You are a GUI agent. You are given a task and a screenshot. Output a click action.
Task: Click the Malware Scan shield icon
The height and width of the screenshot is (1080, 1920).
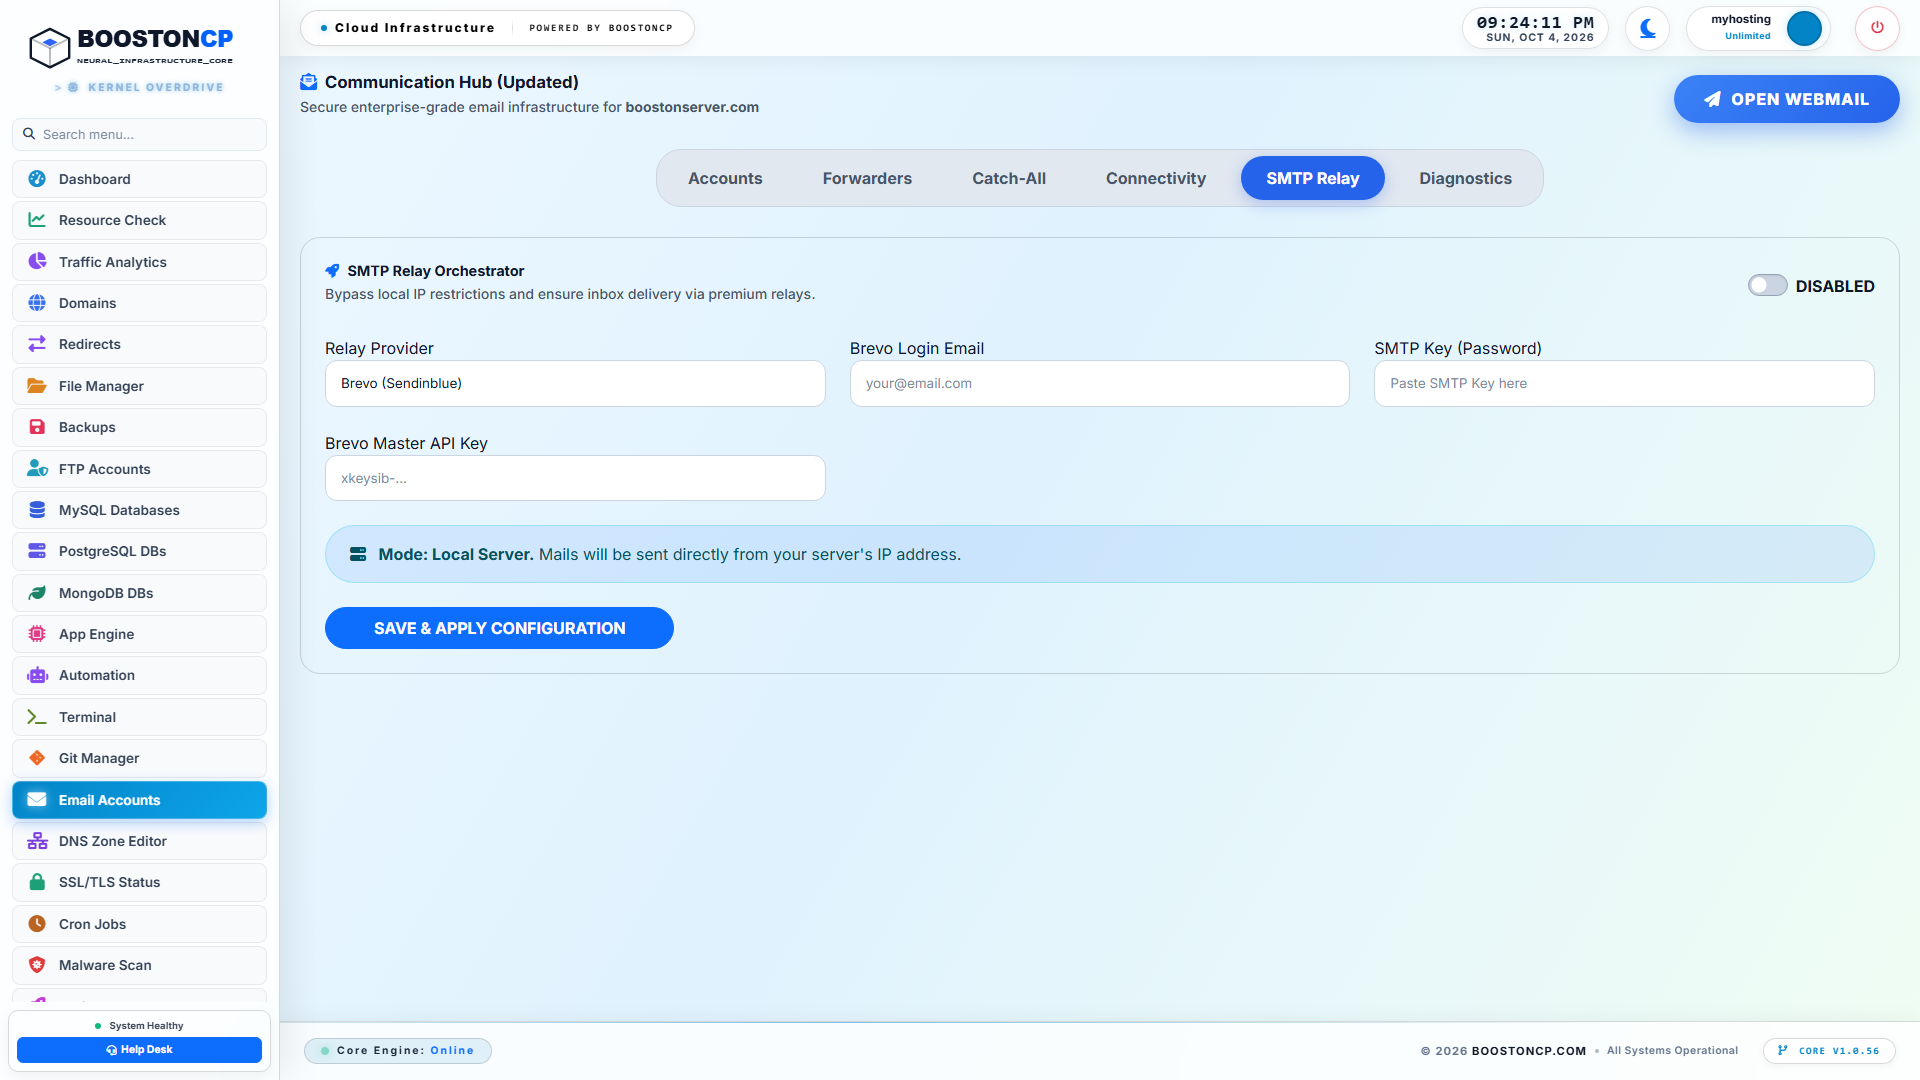tap(37, 965)
